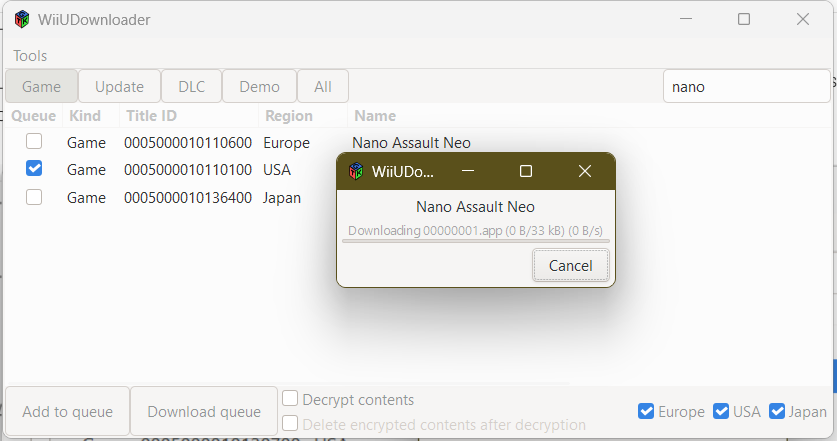This screenshot has width=837, height=441.
Task: Enable the Decrypt contents checkbox
Action: (x=290, y=398)
